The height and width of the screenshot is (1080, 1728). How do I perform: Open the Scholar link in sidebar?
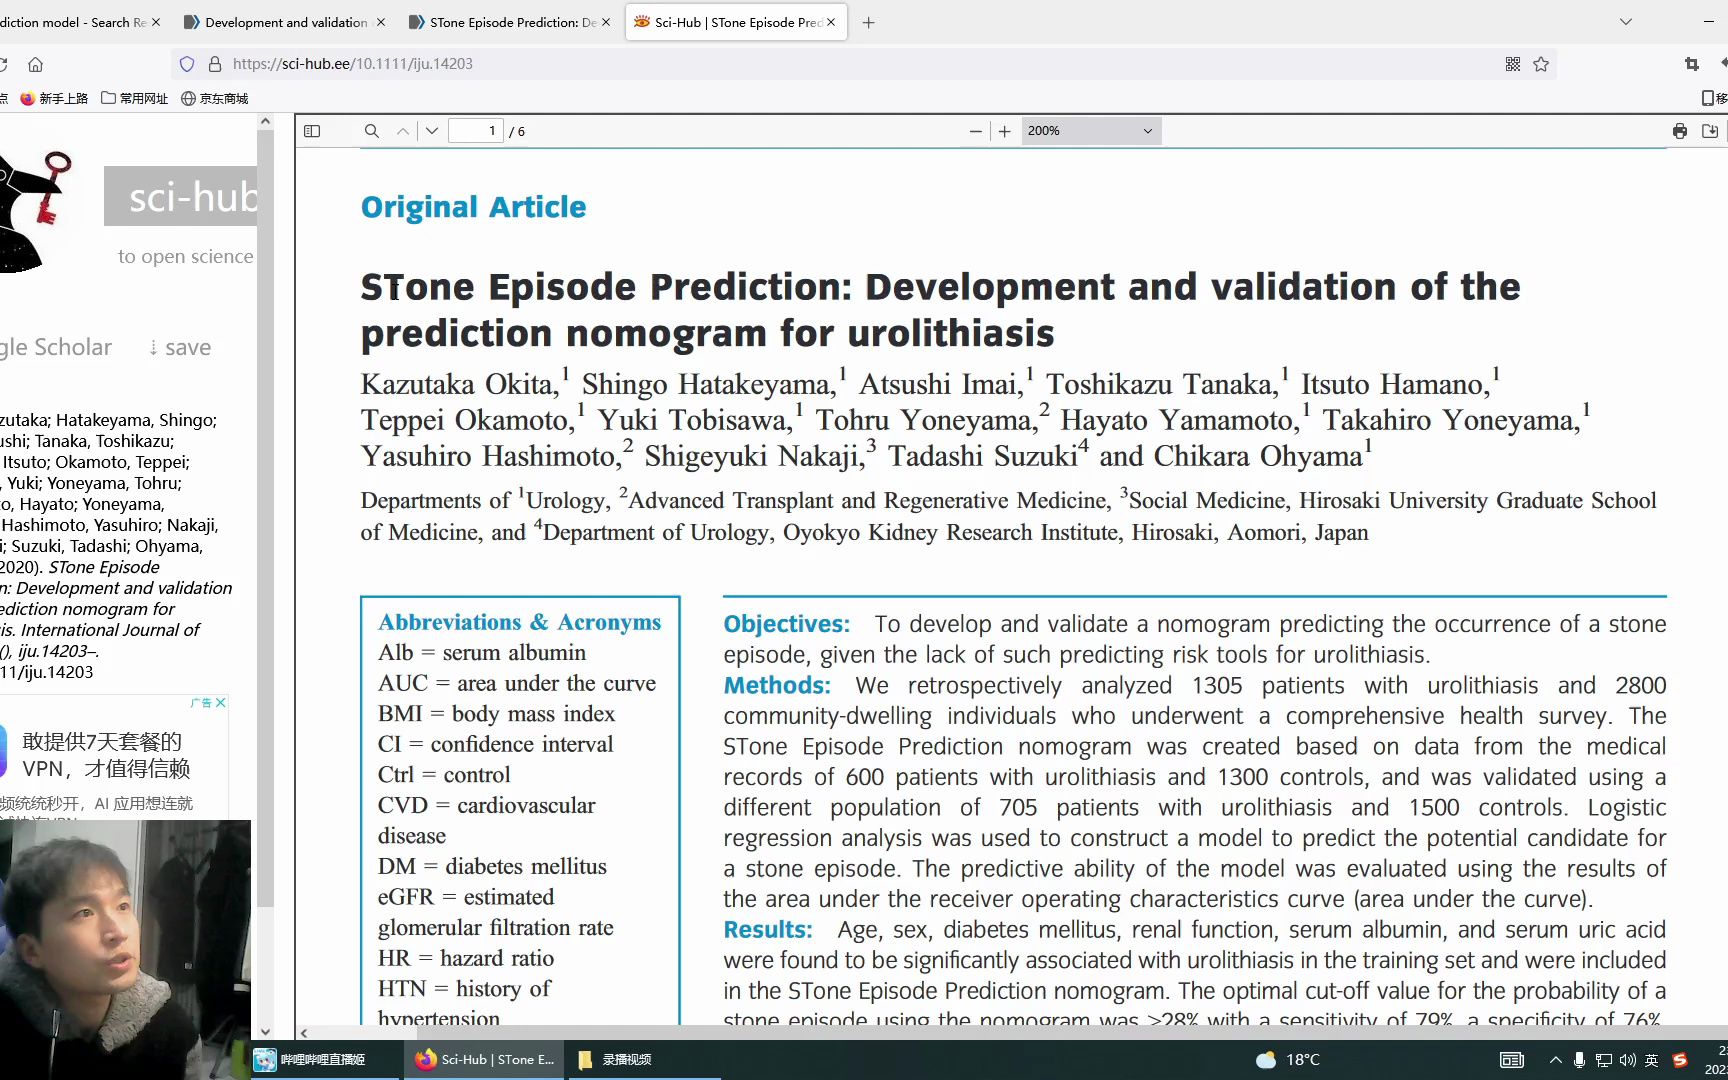(57, 347)
